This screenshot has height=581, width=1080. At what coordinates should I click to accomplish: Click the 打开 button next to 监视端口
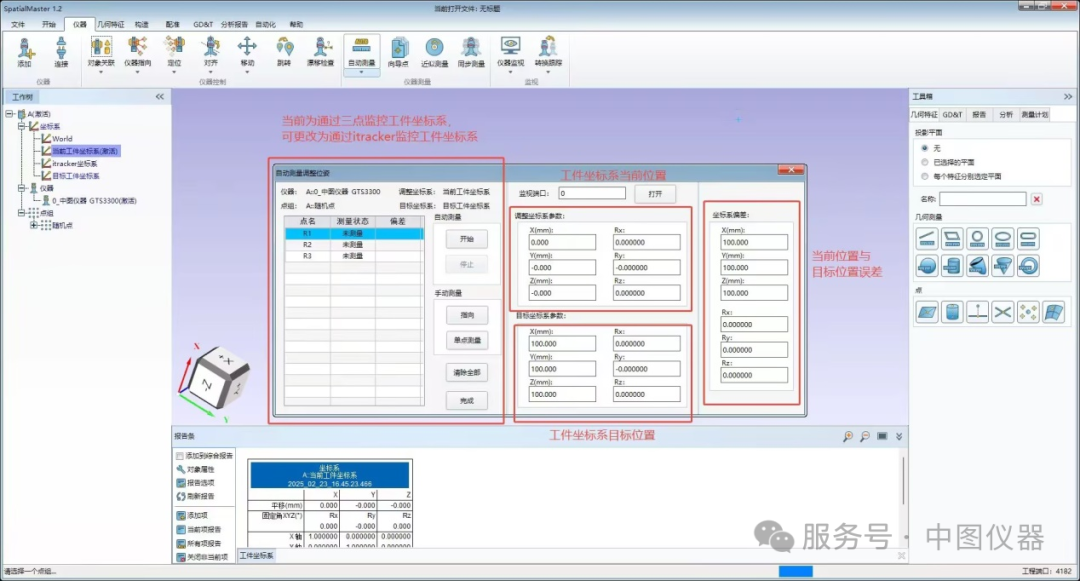[x=655, y=194]
